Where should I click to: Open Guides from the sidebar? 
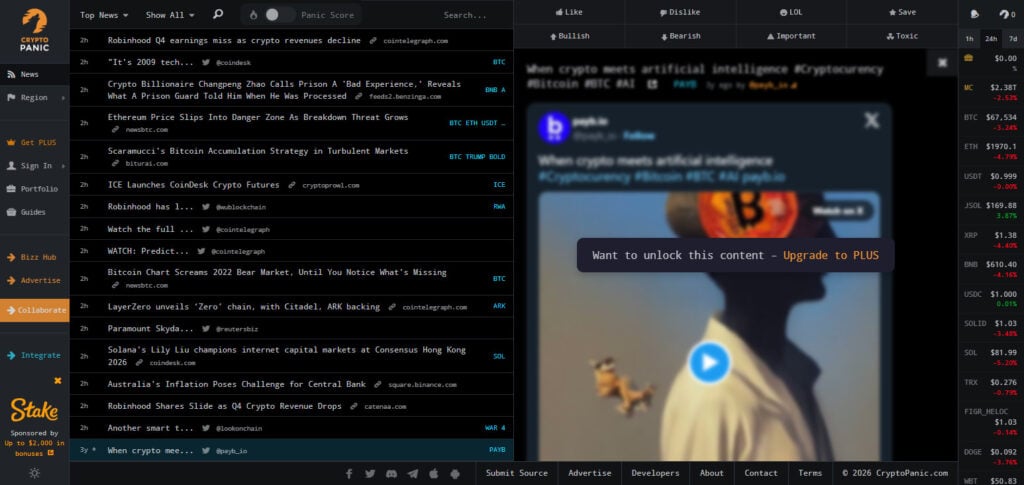pyautogui.click(x=35, y=212)
